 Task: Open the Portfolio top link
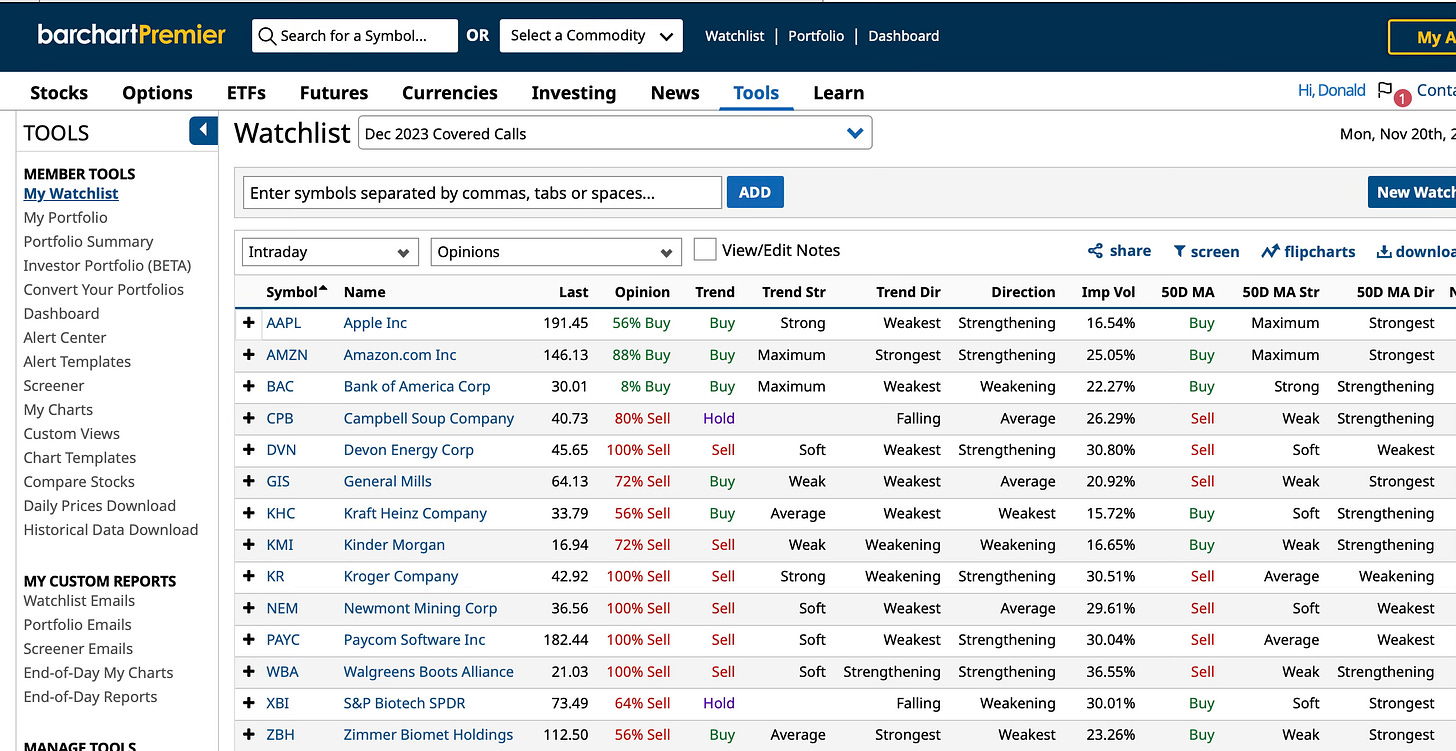coord(816,36)
